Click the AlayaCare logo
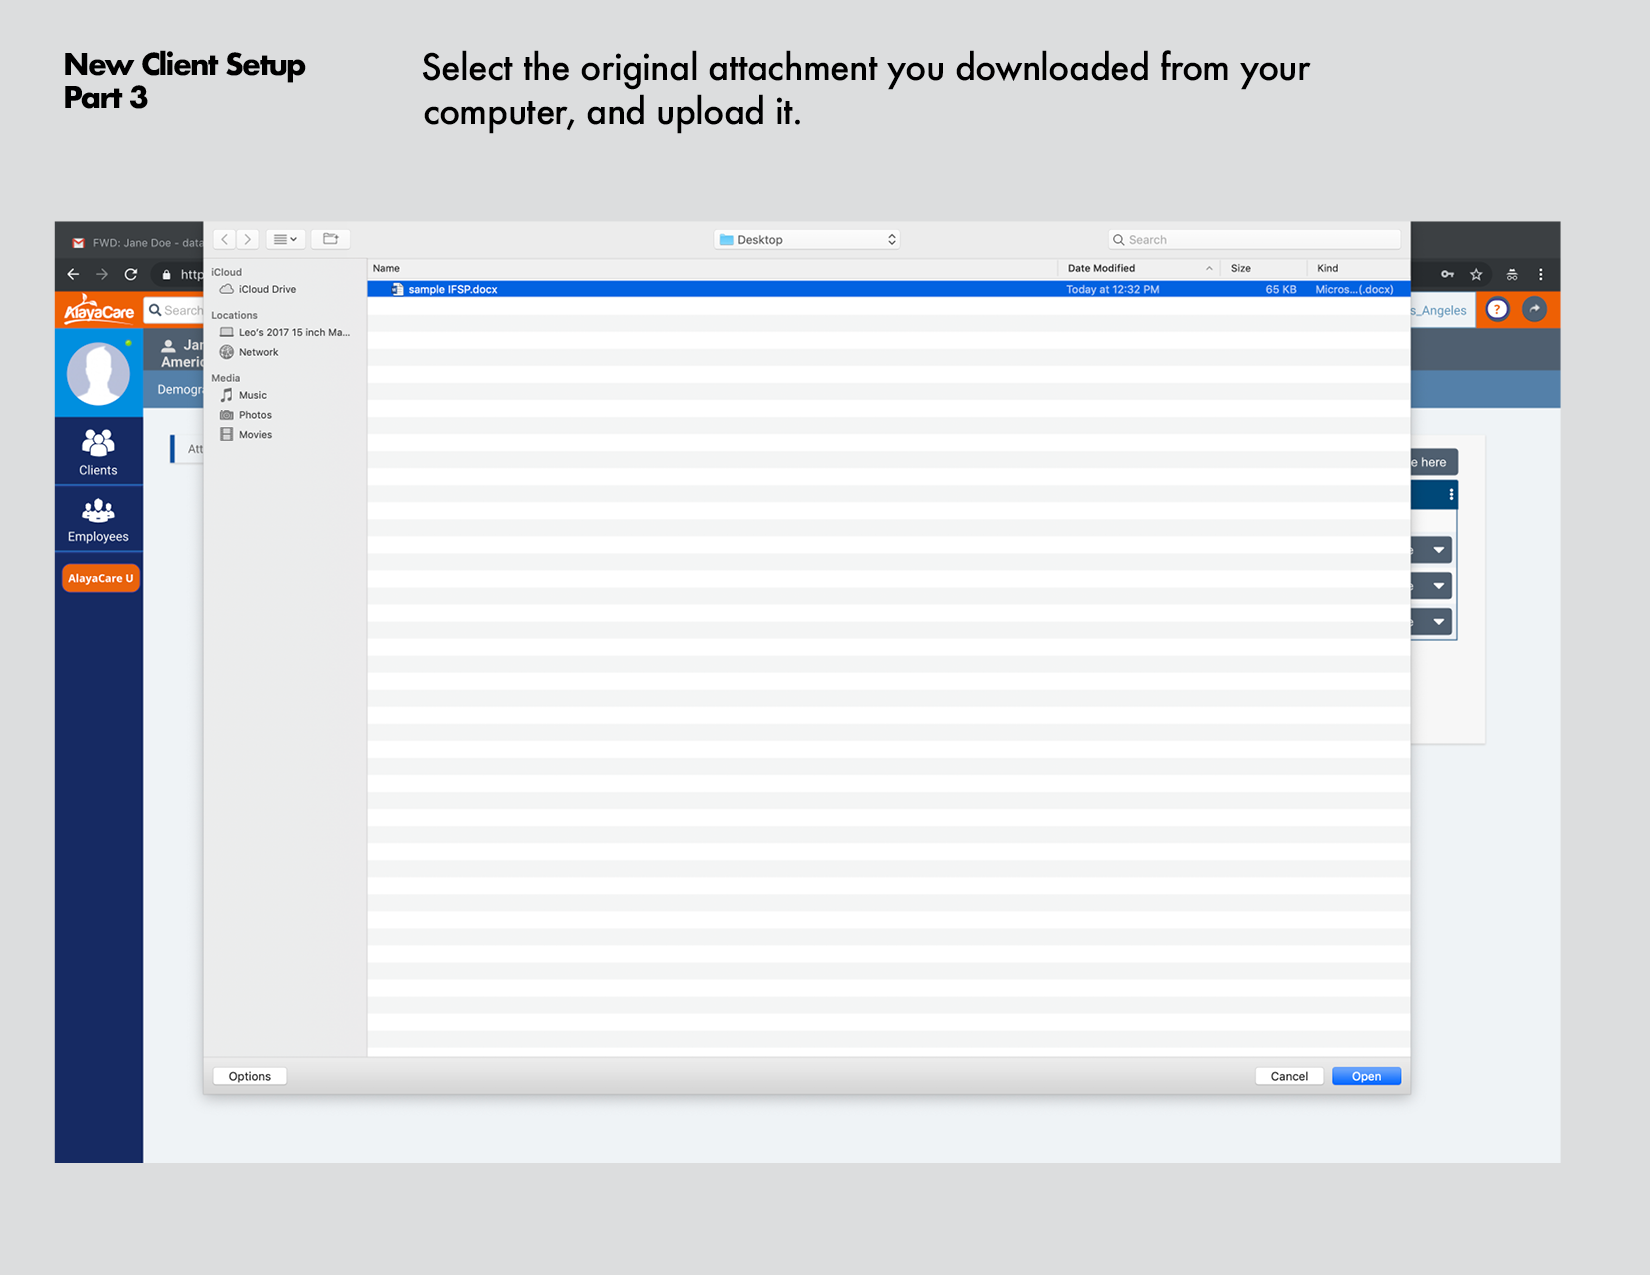Screen dimensions: 1650x1275 (x=98, y=310)
